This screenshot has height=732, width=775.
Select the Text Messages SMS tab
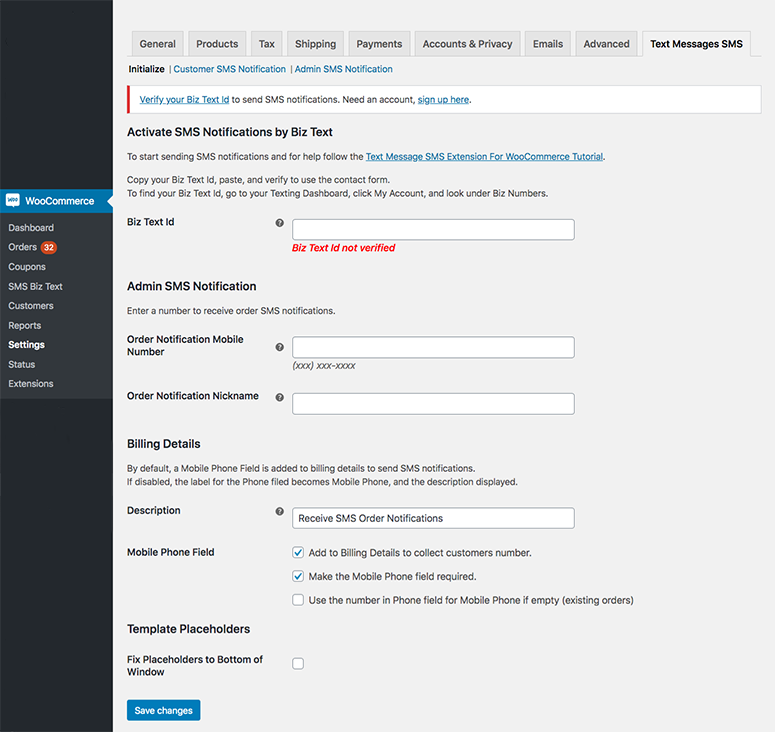[x=696, y=44]
